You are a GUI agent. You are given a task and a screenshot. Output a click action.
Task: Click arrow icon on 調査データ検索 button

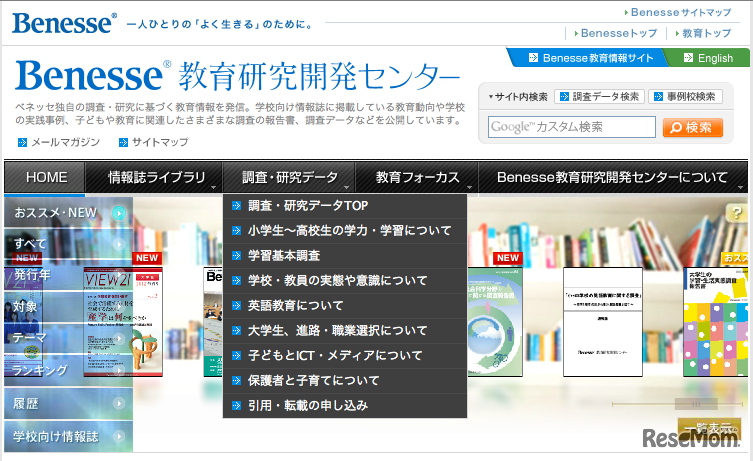pyautogui.click(x=564, y=97)
